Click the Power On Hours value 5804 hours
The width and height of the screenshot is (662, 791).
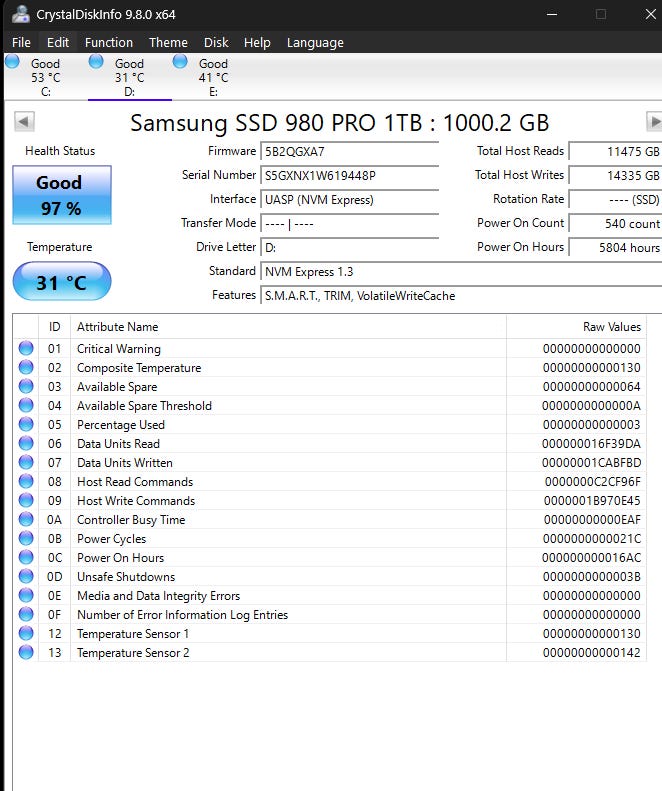tap(615, 248)
